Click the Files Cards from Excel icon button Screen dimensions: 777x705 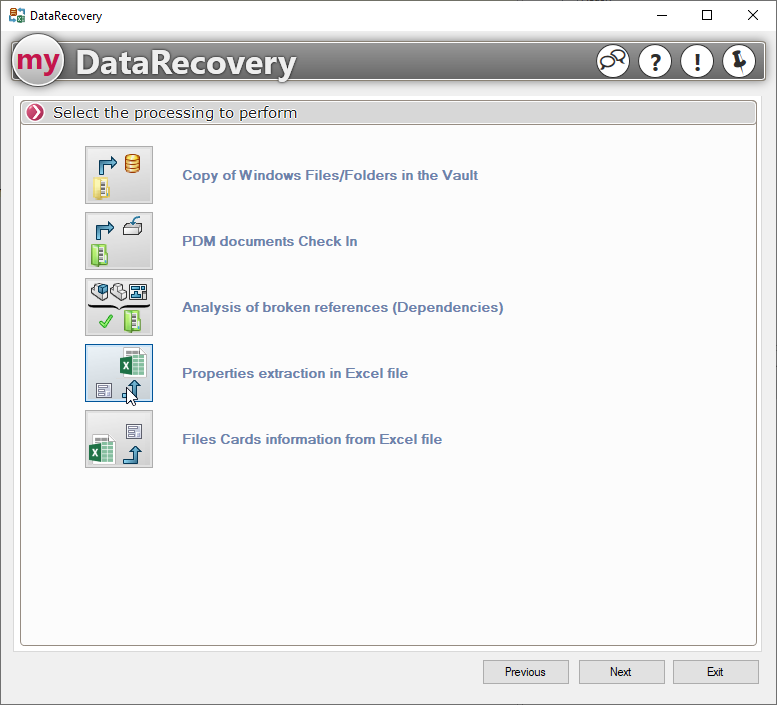119,439
